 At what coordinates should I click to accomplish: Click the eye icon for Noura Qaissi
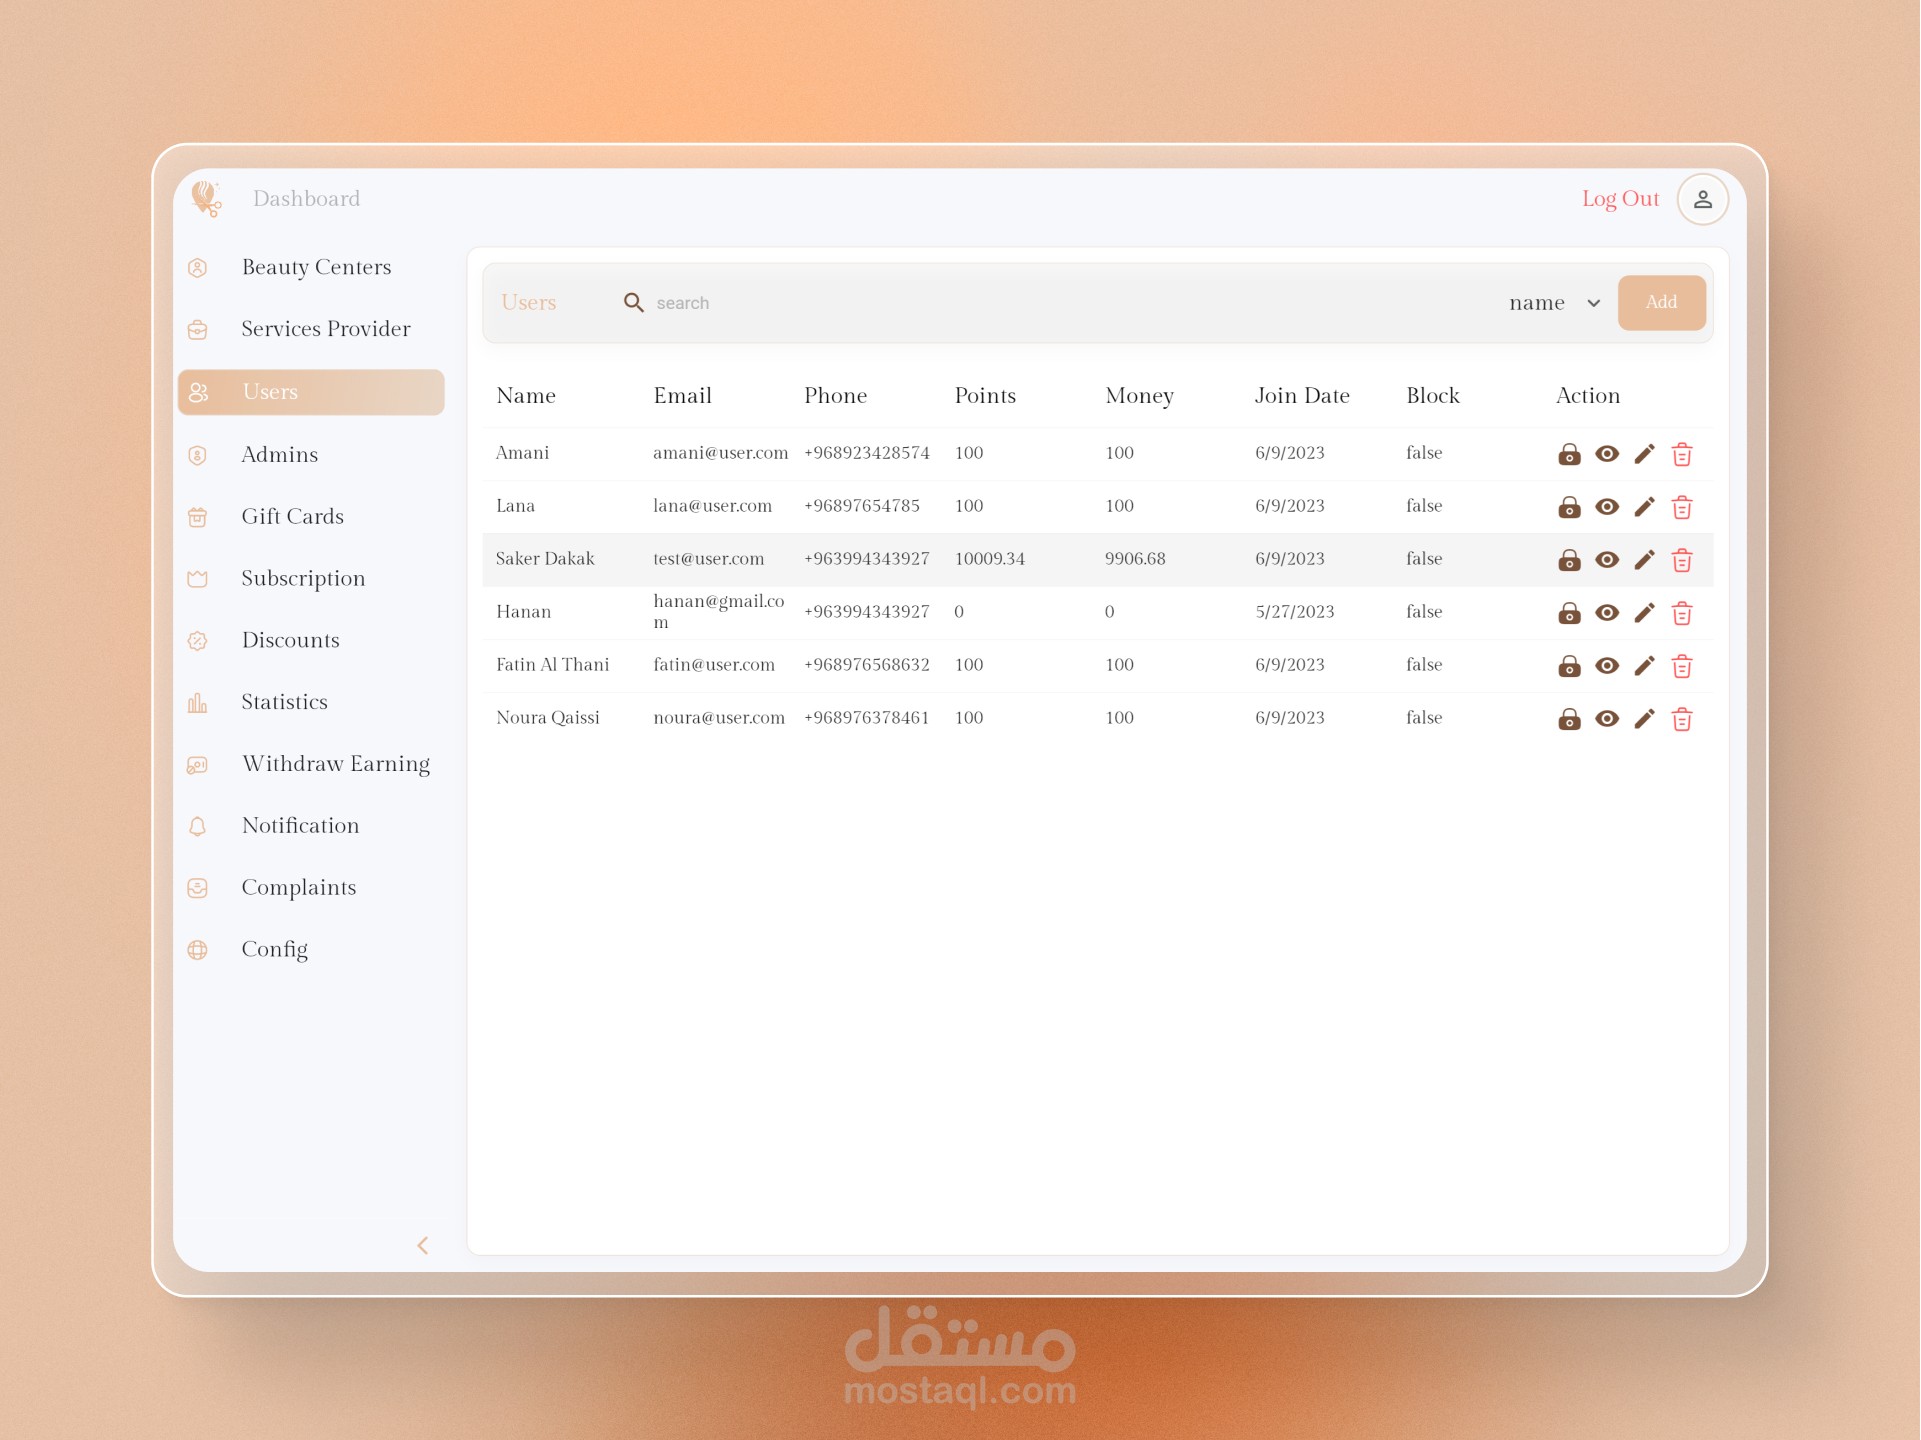click(x=1607, y=719)
